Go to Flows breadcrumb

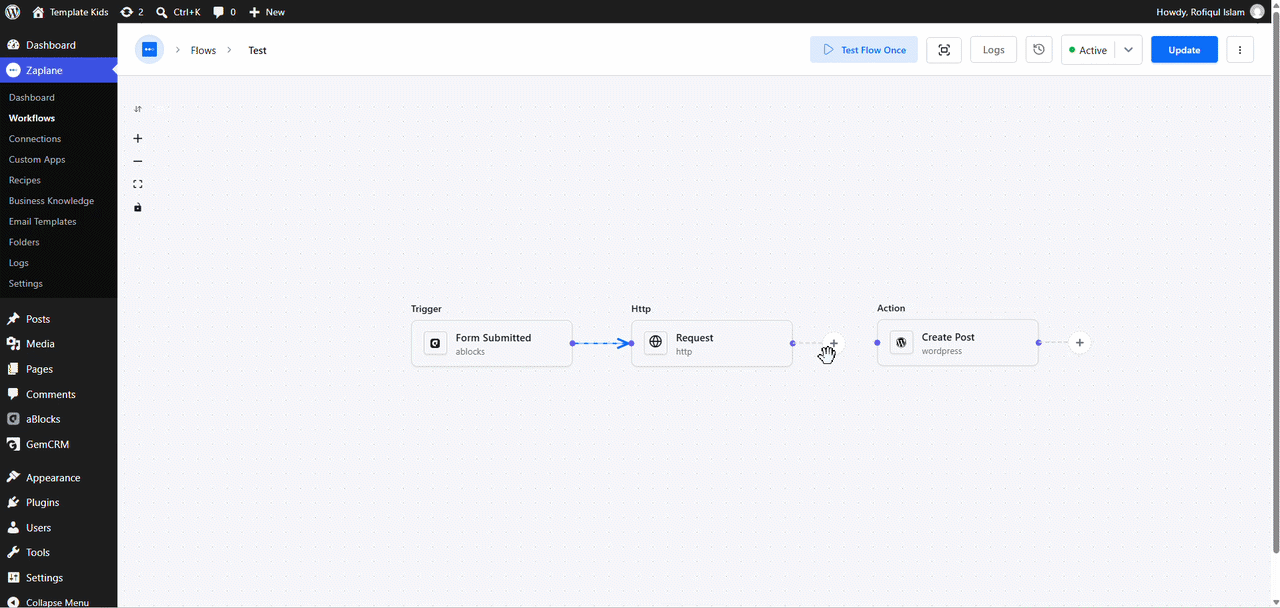203,50
